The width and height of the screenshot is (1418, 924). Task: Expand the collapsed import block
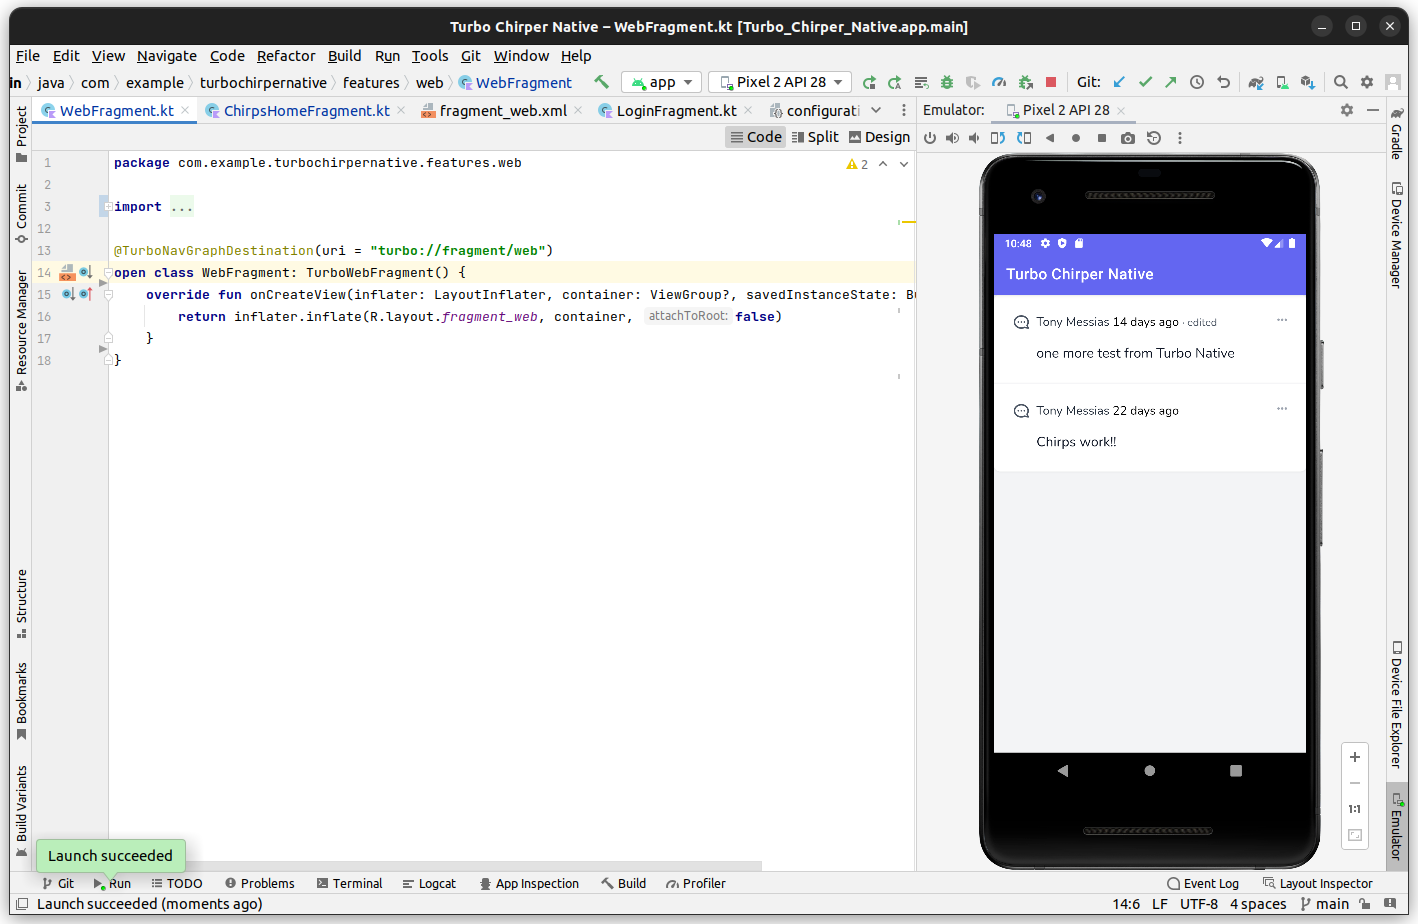[107, 207]
